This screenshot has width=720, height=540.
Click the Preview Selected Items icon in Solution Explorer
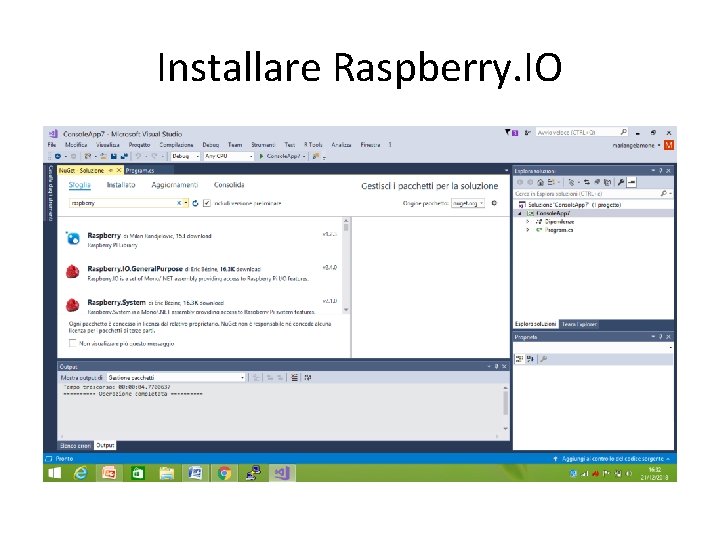click(x=632, y=182)
